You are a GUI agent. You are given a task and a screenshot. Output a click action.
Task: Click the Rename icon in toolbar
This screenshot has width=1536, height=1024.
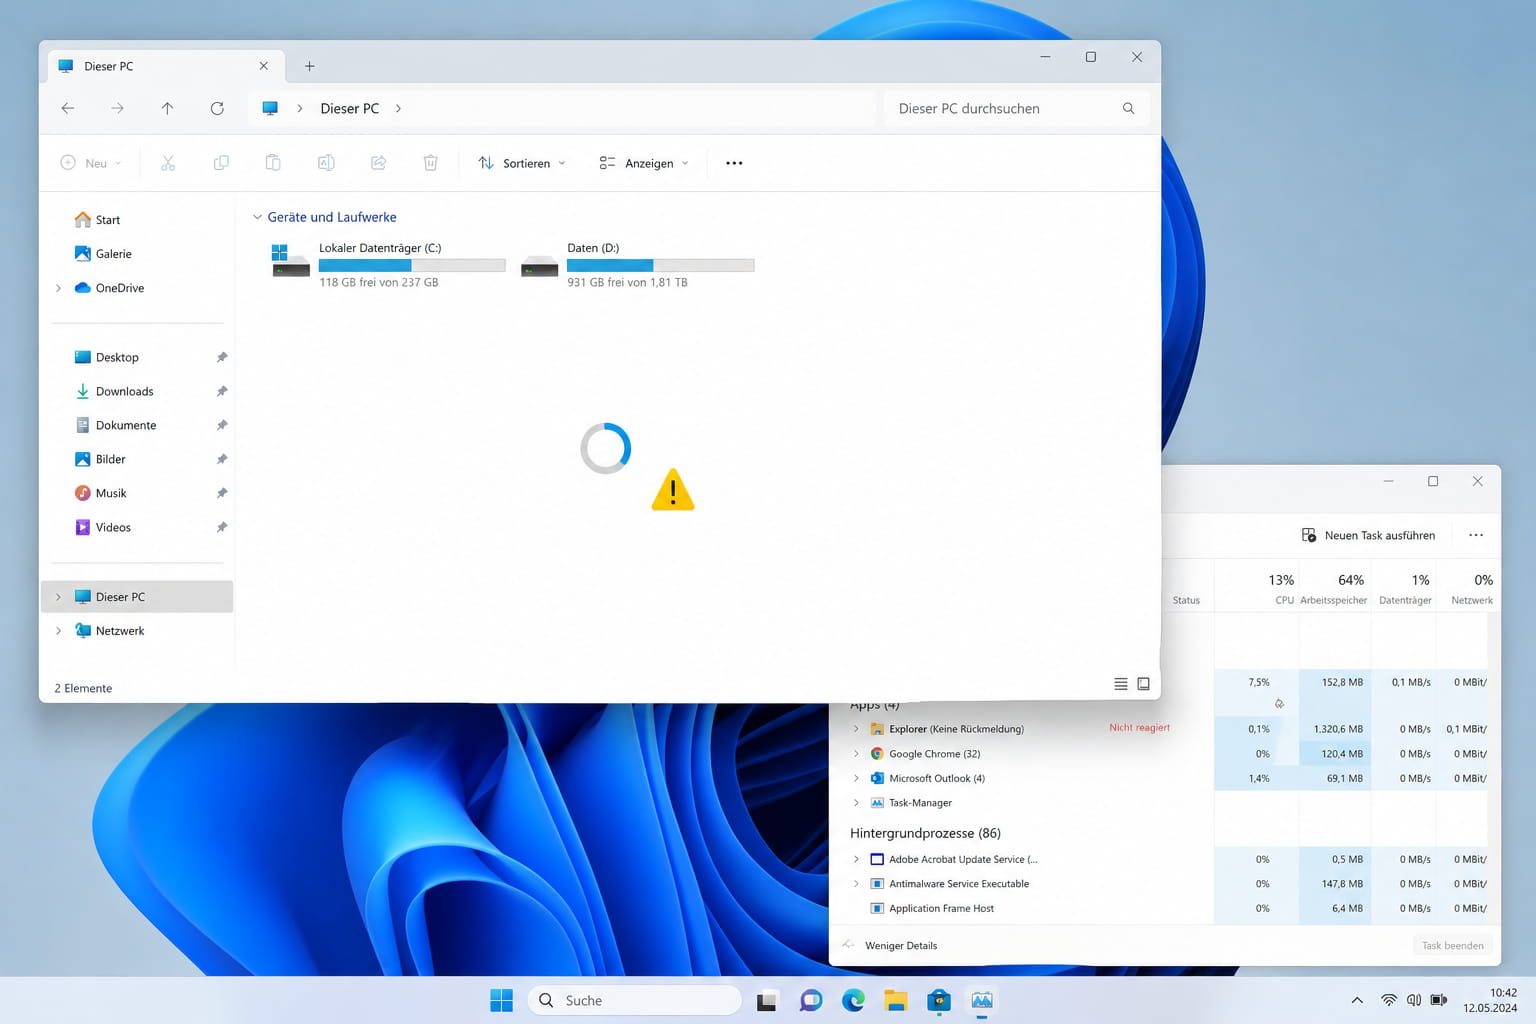click(326, 163)
